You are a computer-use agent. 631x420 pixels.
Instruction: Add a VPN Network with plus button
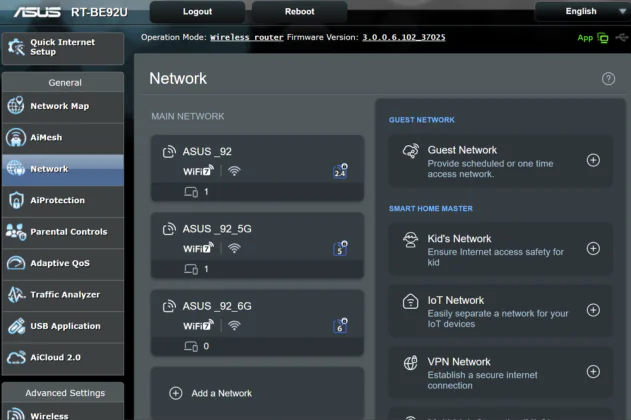point(593,371)
